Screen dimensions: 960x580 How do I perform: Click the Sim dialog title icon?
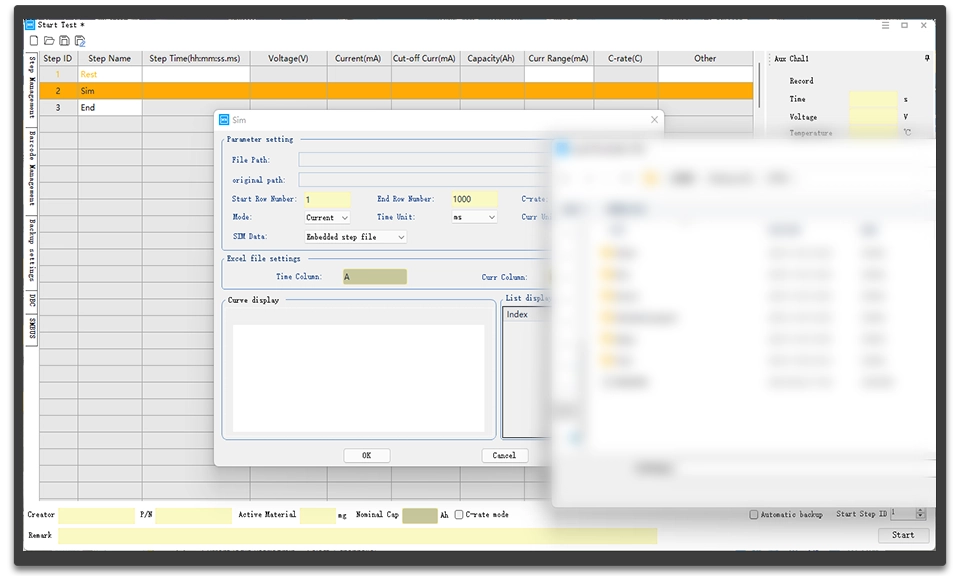(224, 119)
